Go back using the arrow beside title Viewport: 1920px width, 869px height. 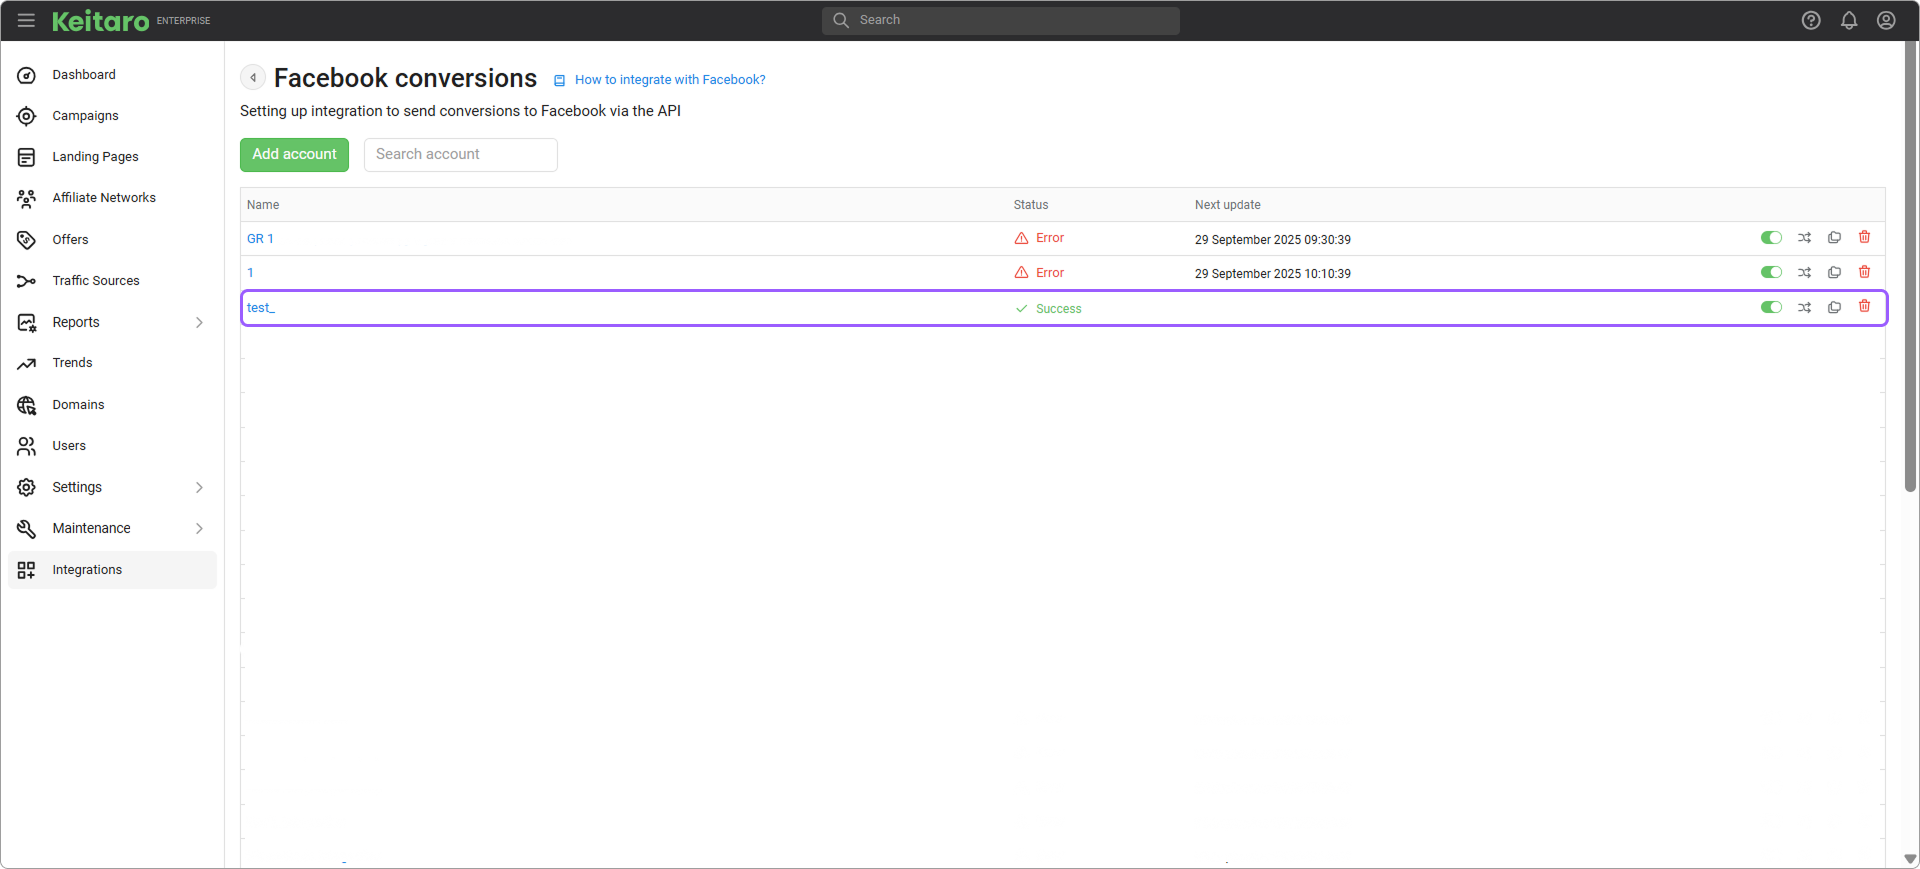(x=253, y=78)
